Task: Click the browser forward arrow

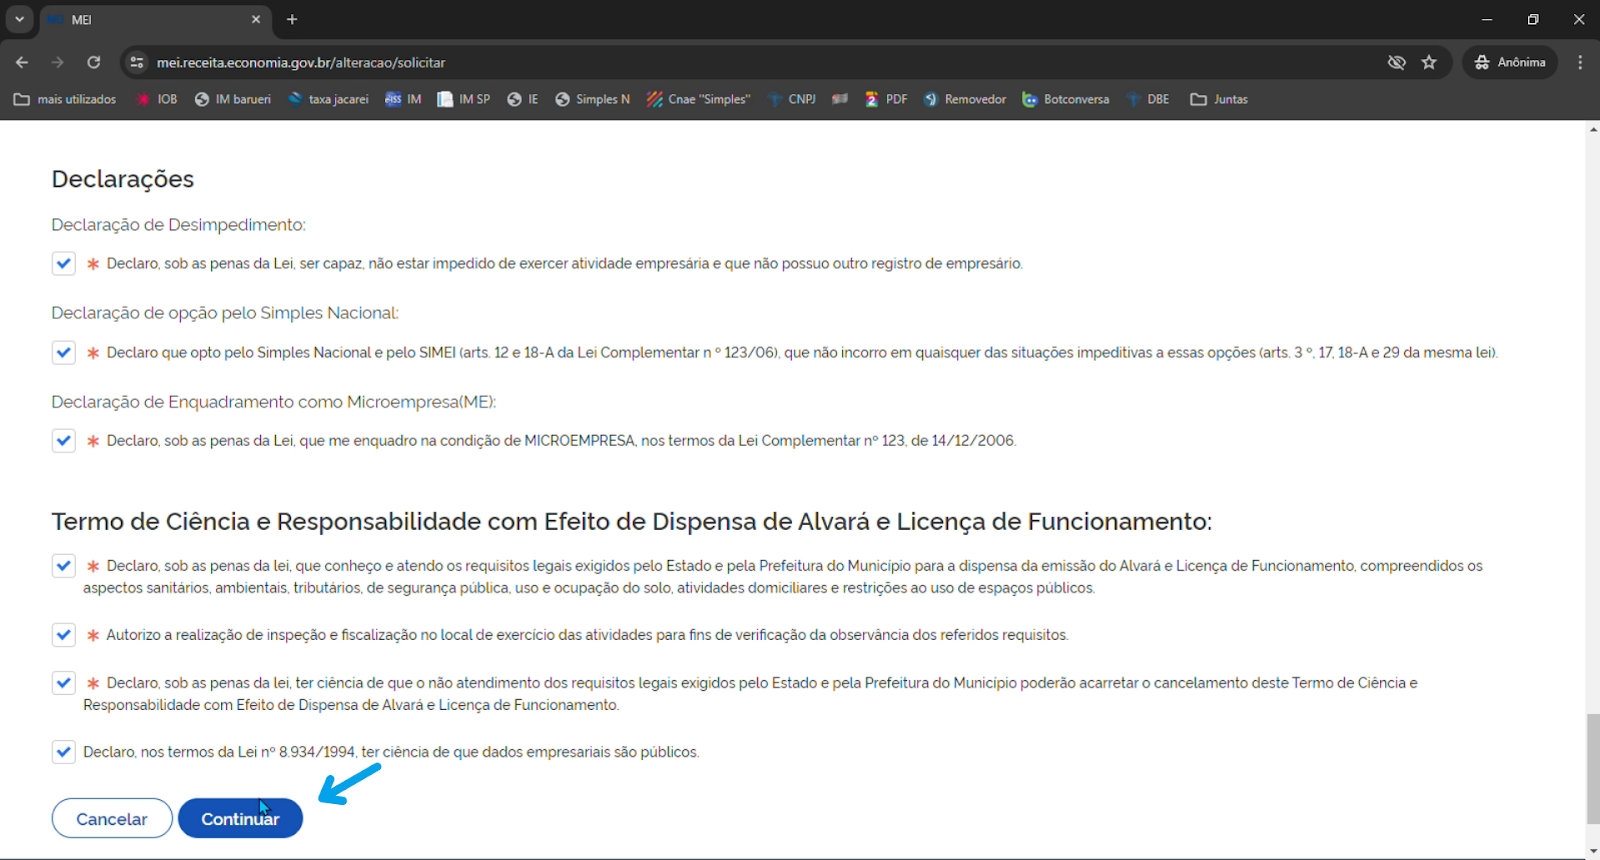Action: pyautogui.click(x=58, y=62)
